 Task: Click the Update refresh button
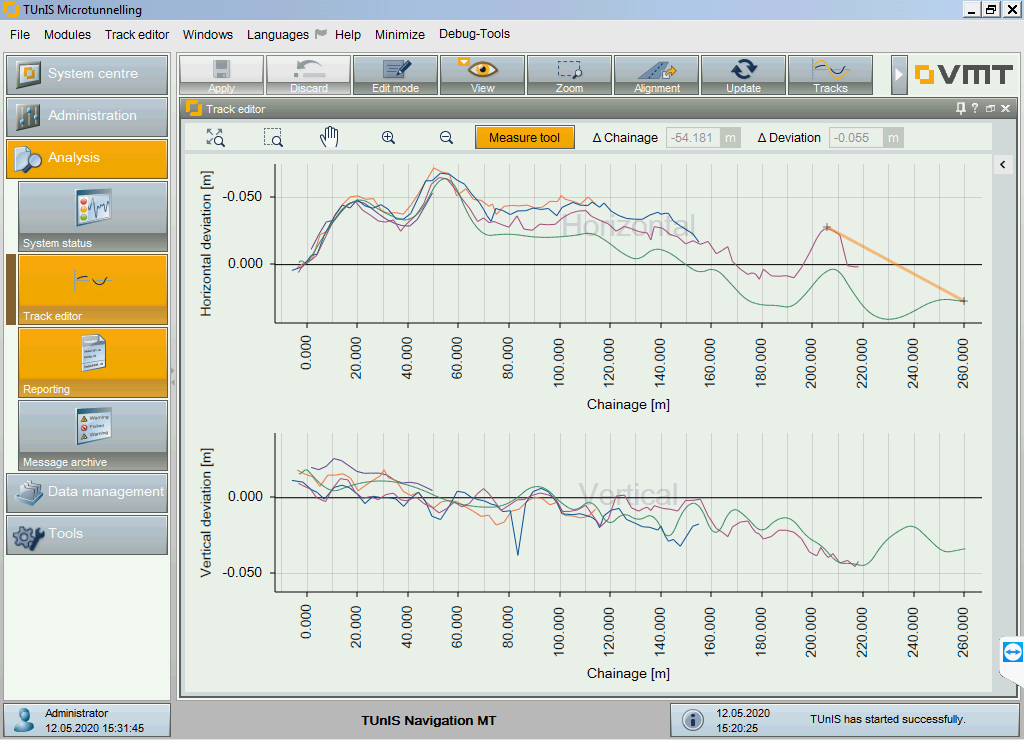click(743, 75)
